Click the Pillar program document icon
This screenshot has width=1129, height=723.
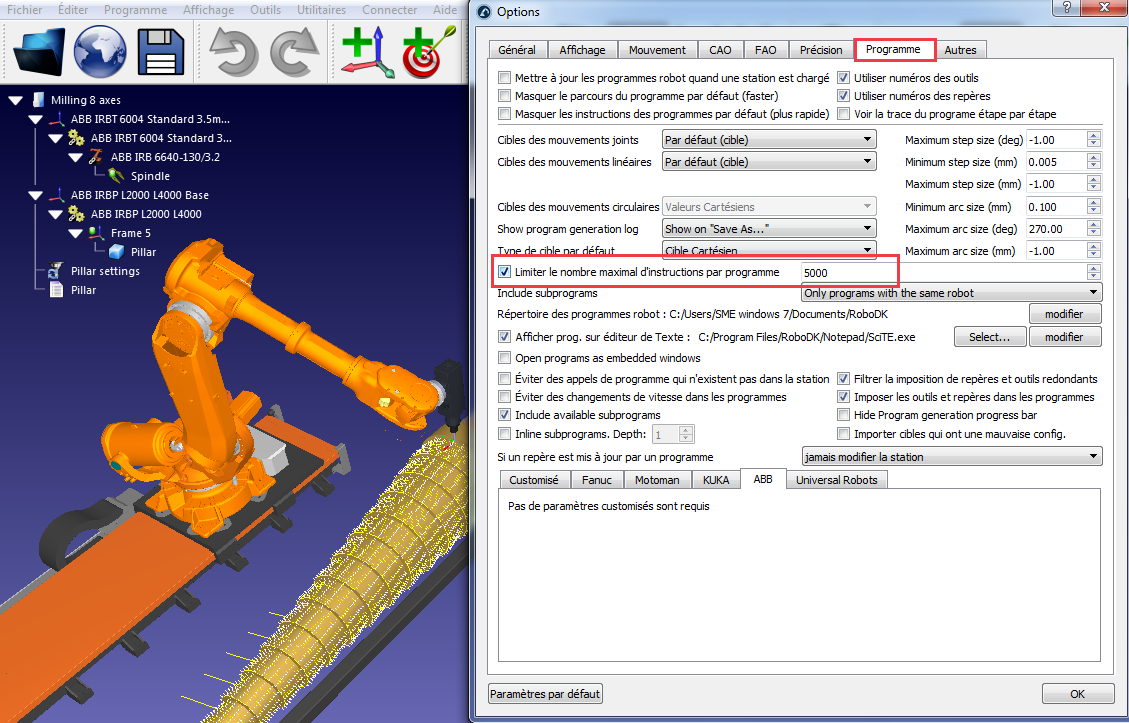[55, 290]
